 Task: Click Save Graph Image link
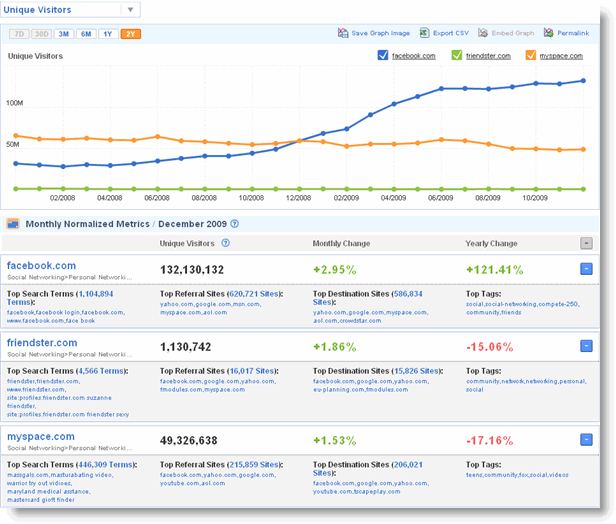[x=381, y=33]
